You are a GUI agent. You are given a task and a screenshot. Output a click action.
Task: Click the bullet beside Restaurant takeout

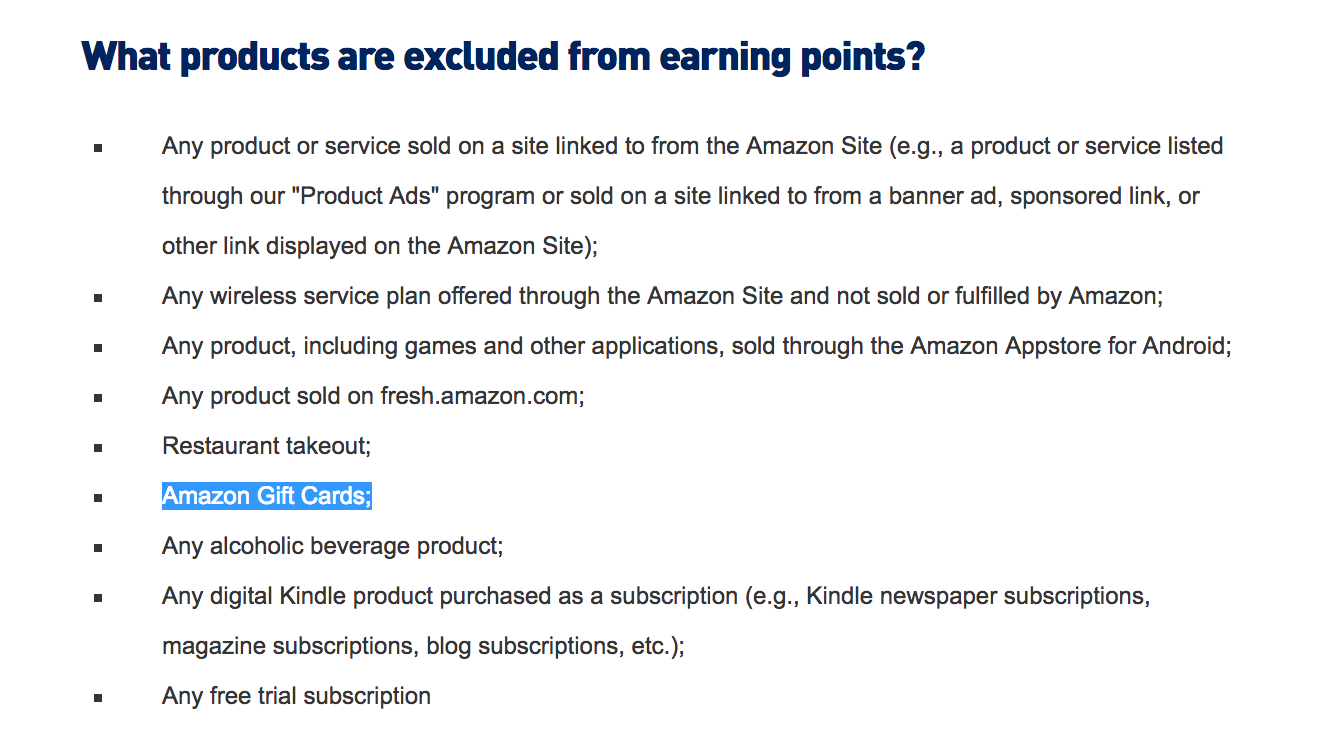click(98, 447)
